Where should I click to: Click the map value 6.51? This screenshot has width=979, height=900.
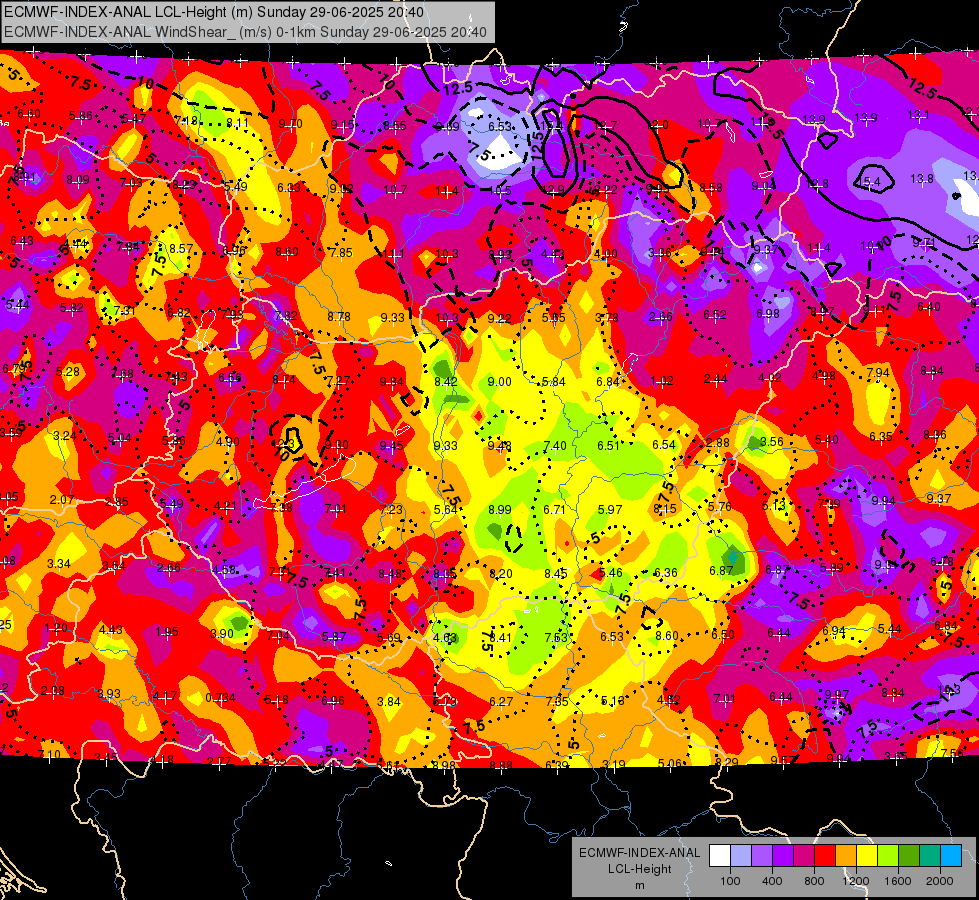coord(609,445)
